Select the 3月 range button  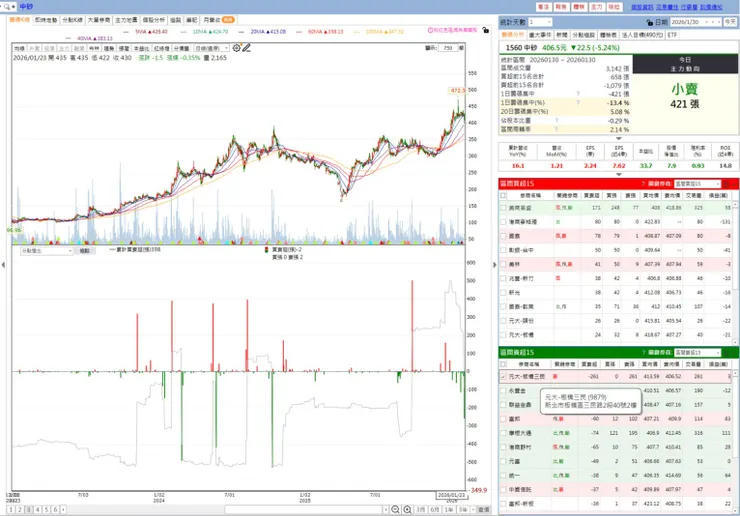[420, 509]
